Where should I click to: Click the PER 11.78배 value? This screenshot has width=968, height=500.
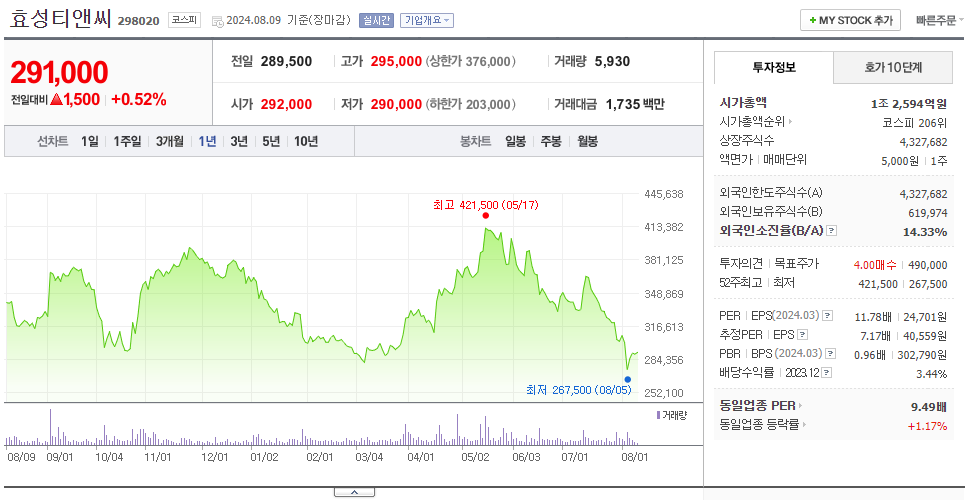[x=873, y=317]
